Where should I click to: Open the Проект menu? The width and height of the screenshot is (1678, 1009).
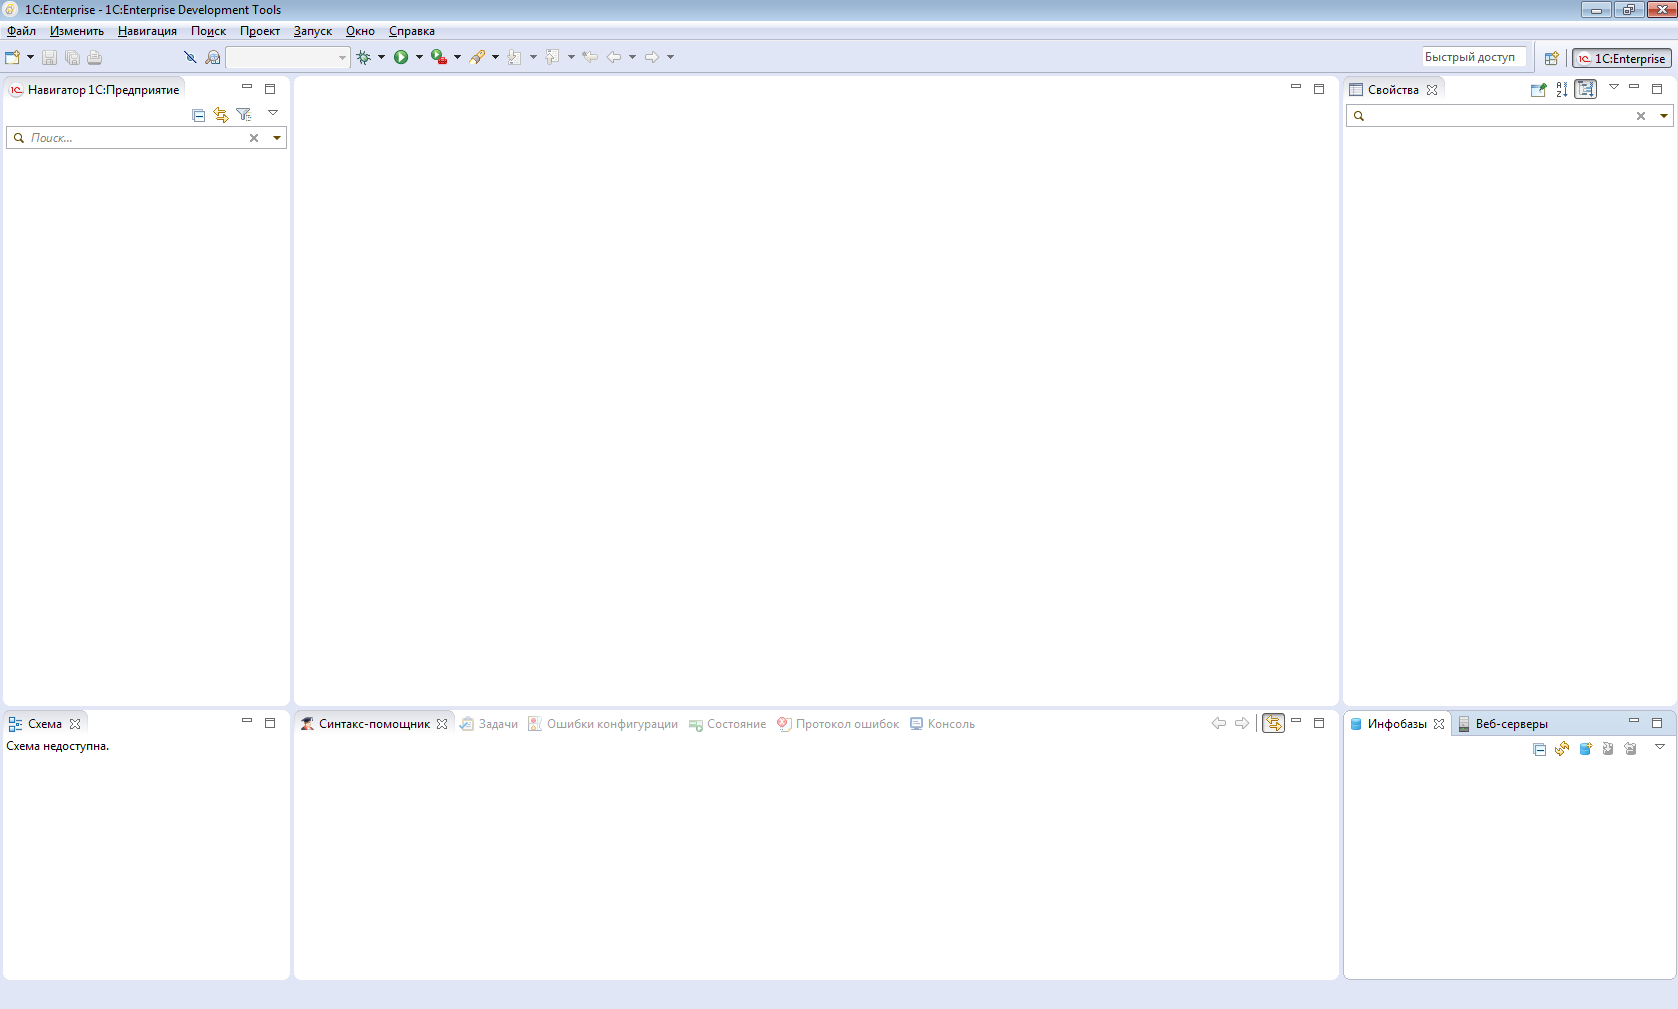260,31
